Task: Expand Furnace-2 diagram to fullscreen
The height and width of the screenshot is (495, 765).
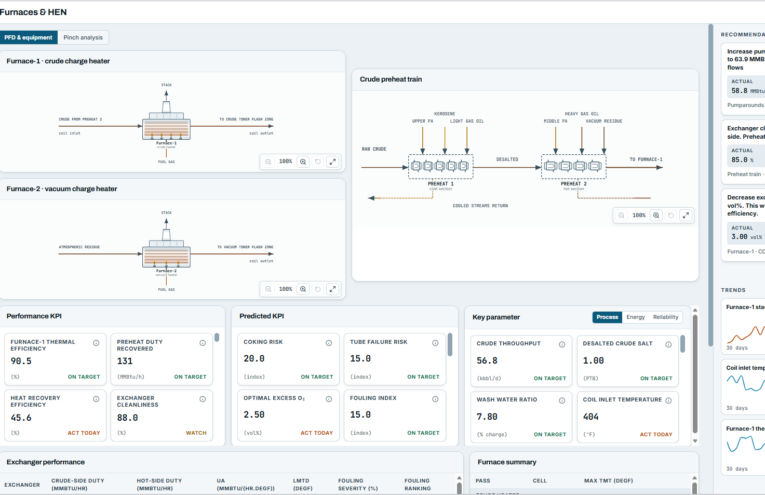Action: pos(333,289)
